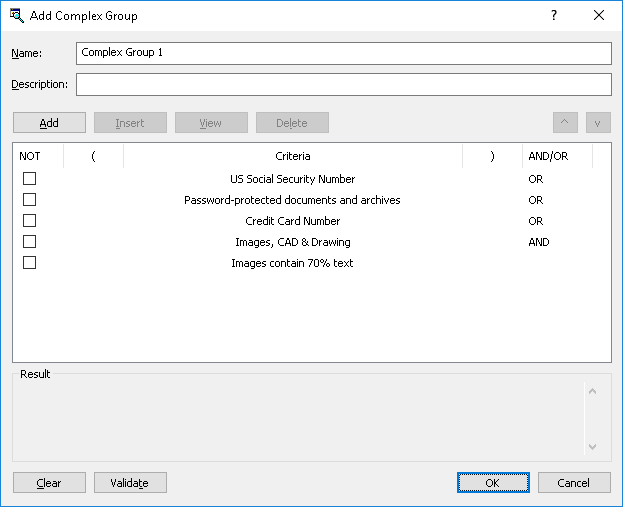
Task: Check NOT for US Social Security Number
Action: (x=30, y=179)
